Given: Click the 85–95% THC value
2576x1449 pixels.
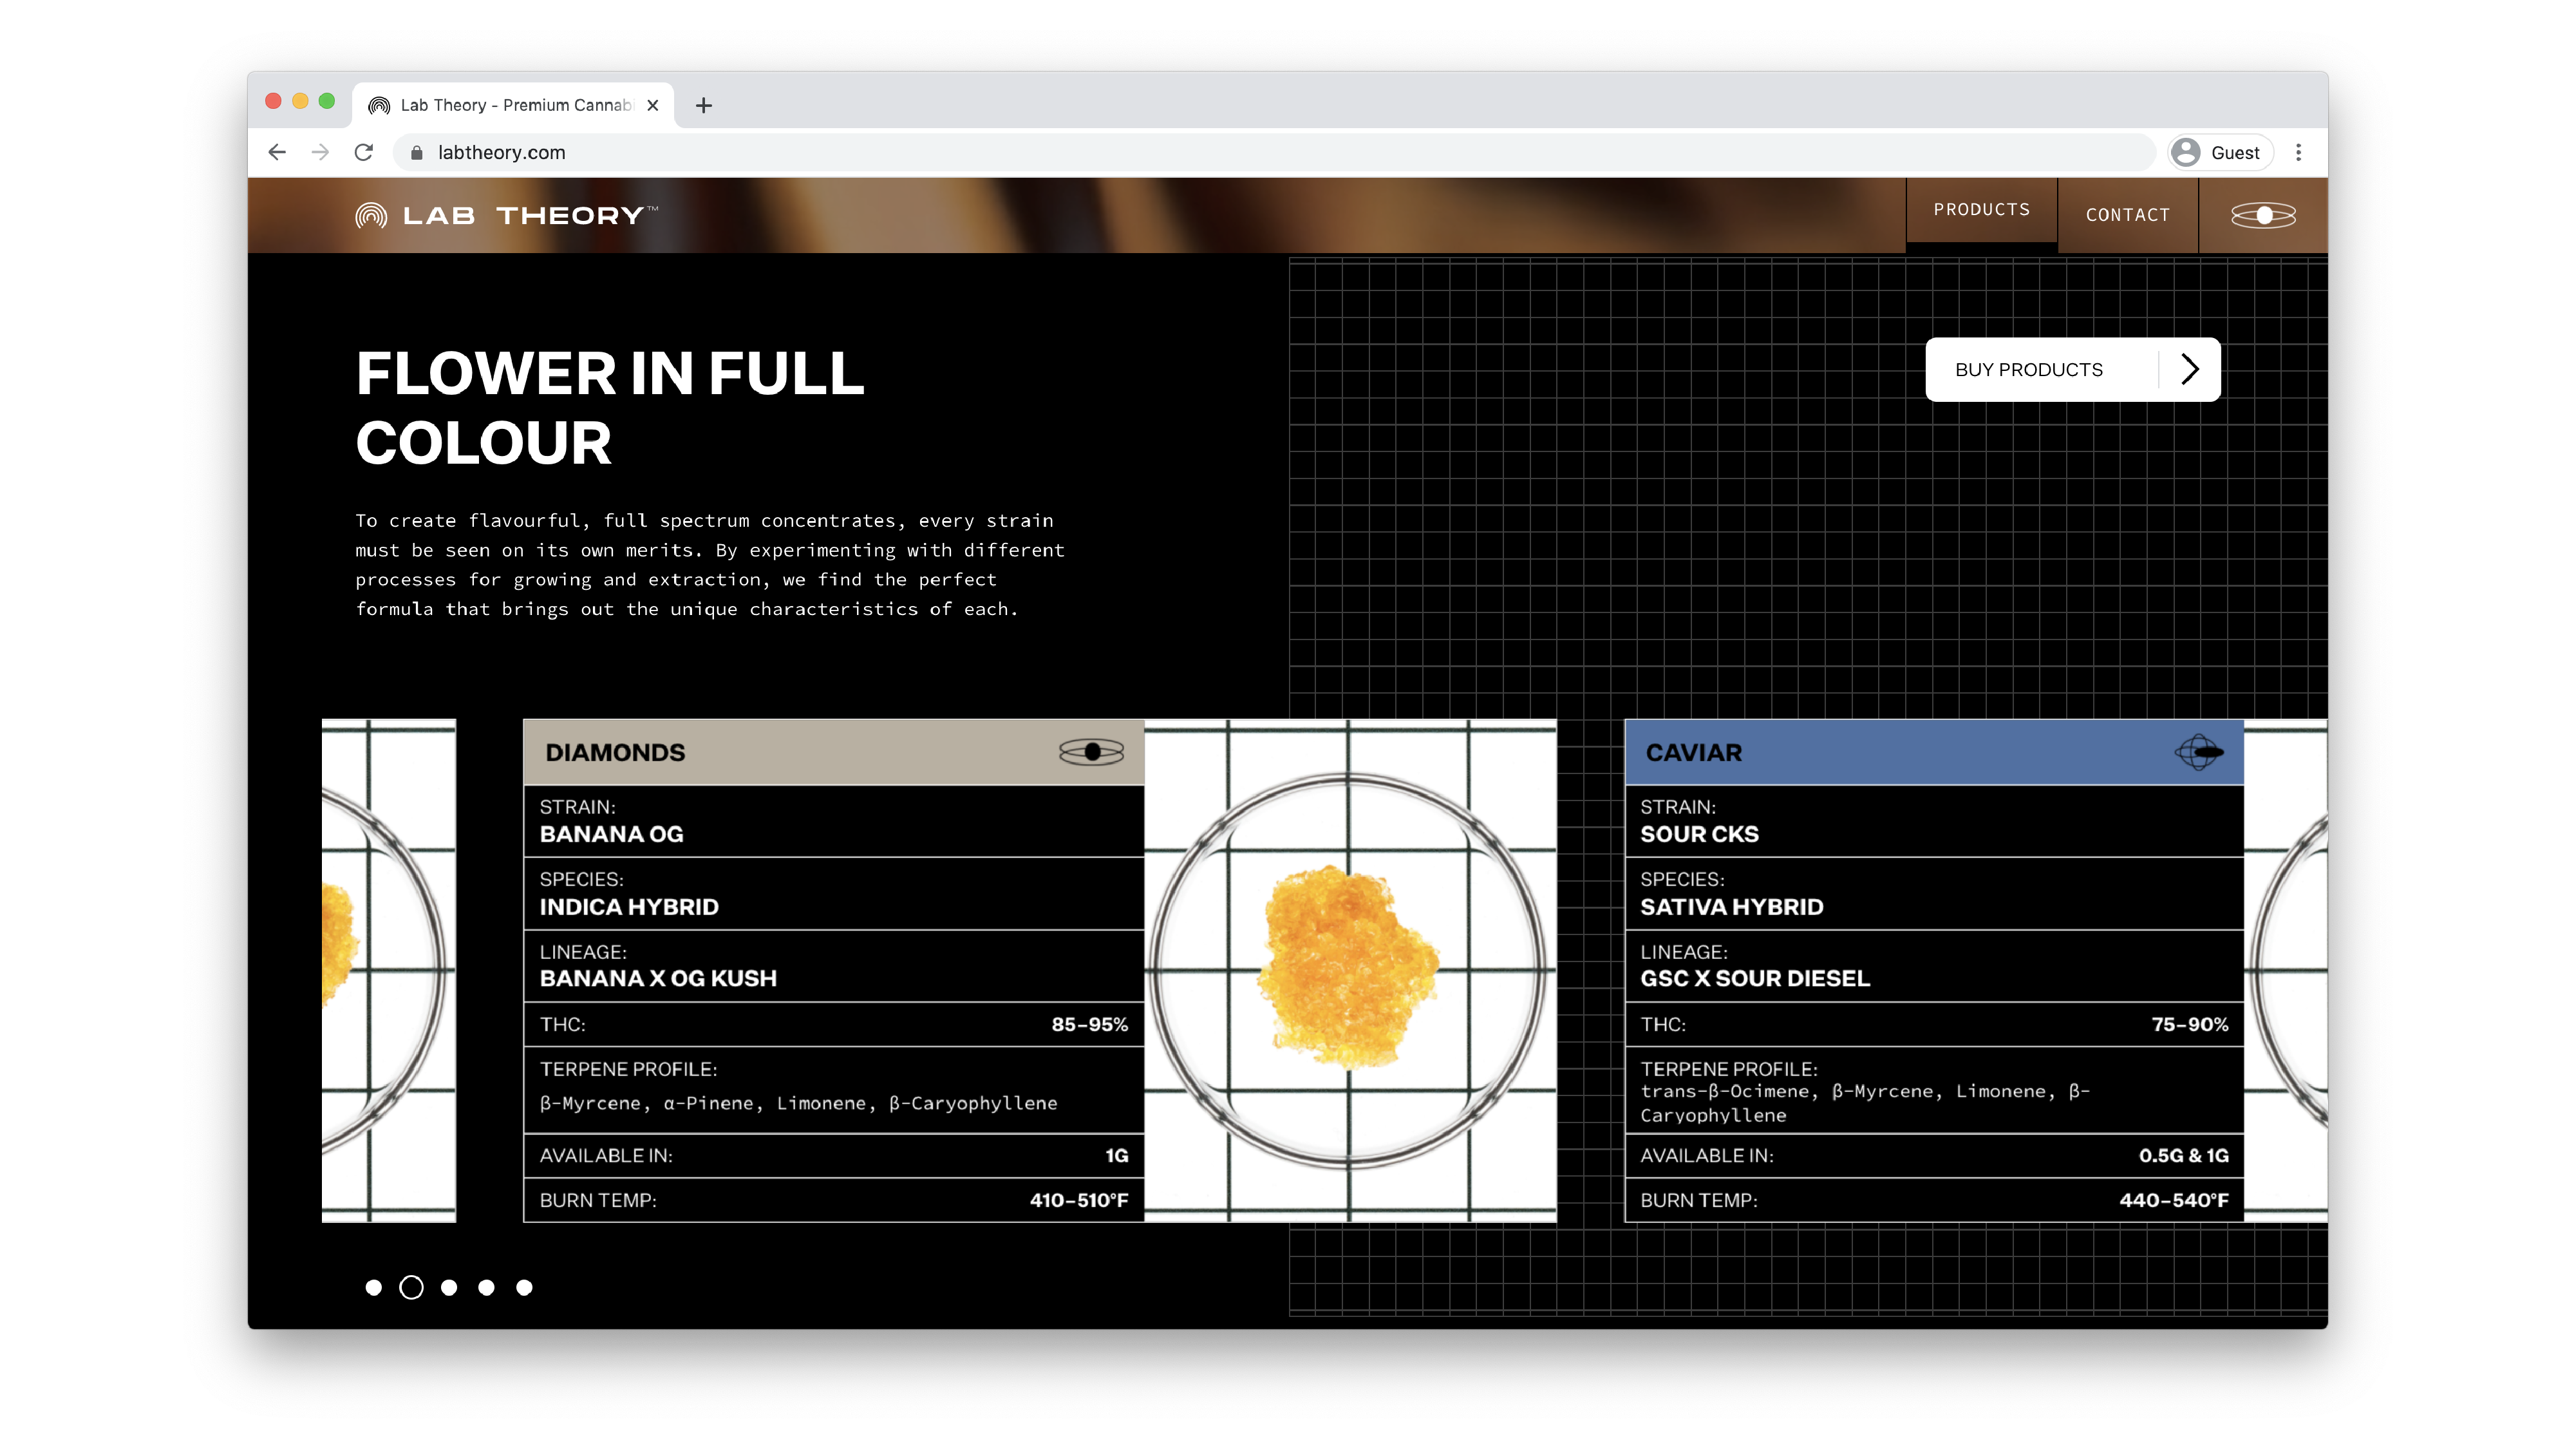Looking at the screenshot, I should click(1089, 1024).
